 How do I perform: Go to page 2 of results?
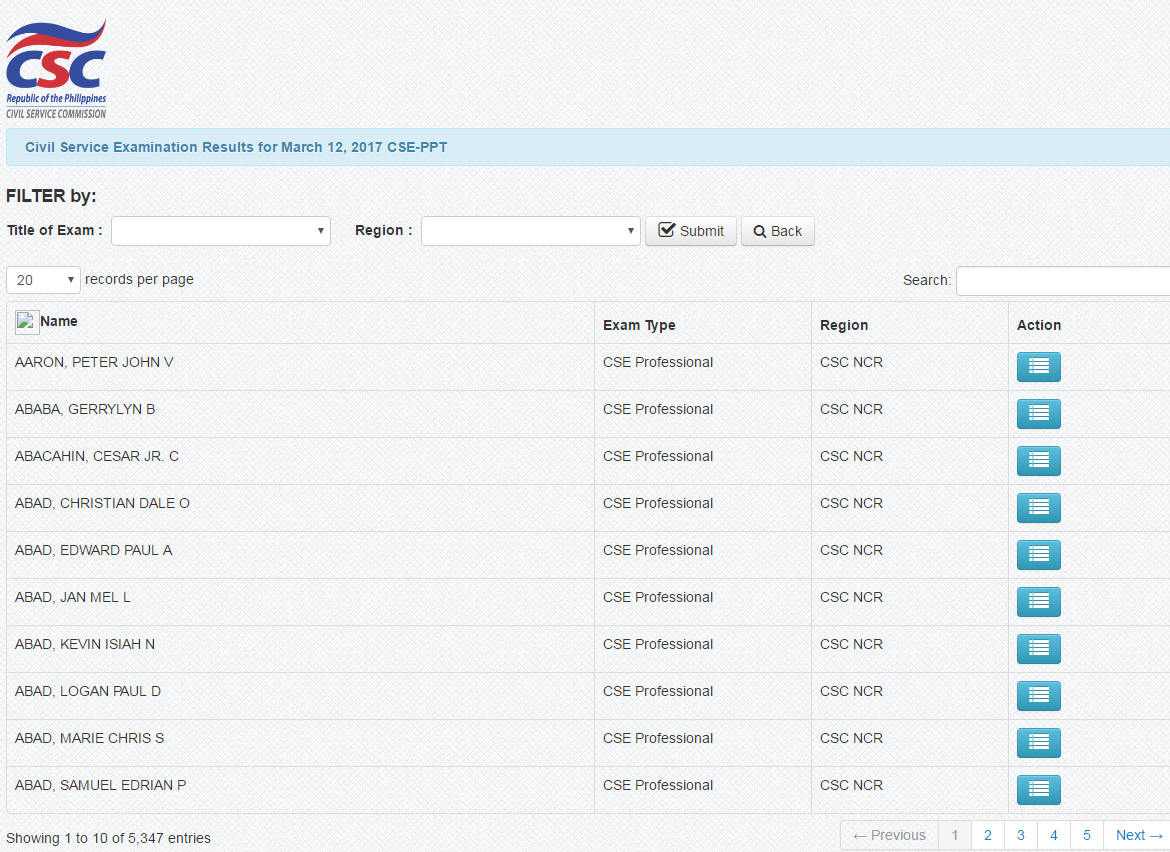pos(987,836)
